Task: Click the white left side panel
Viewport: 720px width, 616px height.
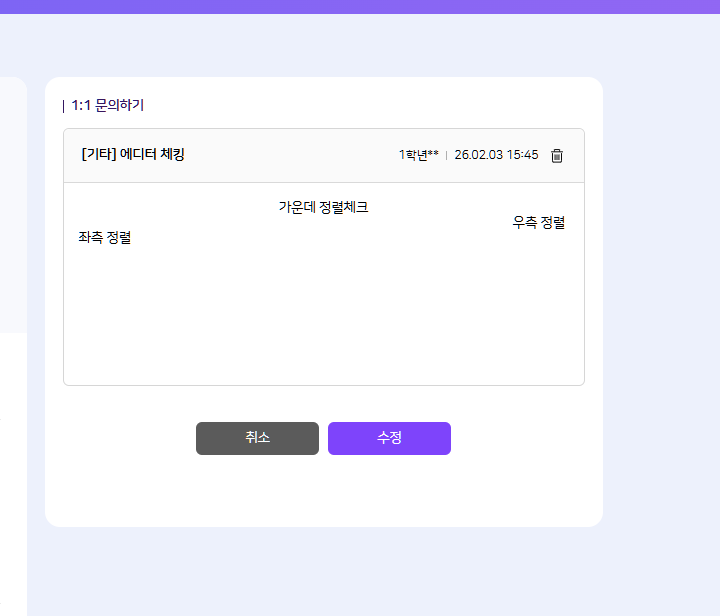Action: [x=12, y=470]
